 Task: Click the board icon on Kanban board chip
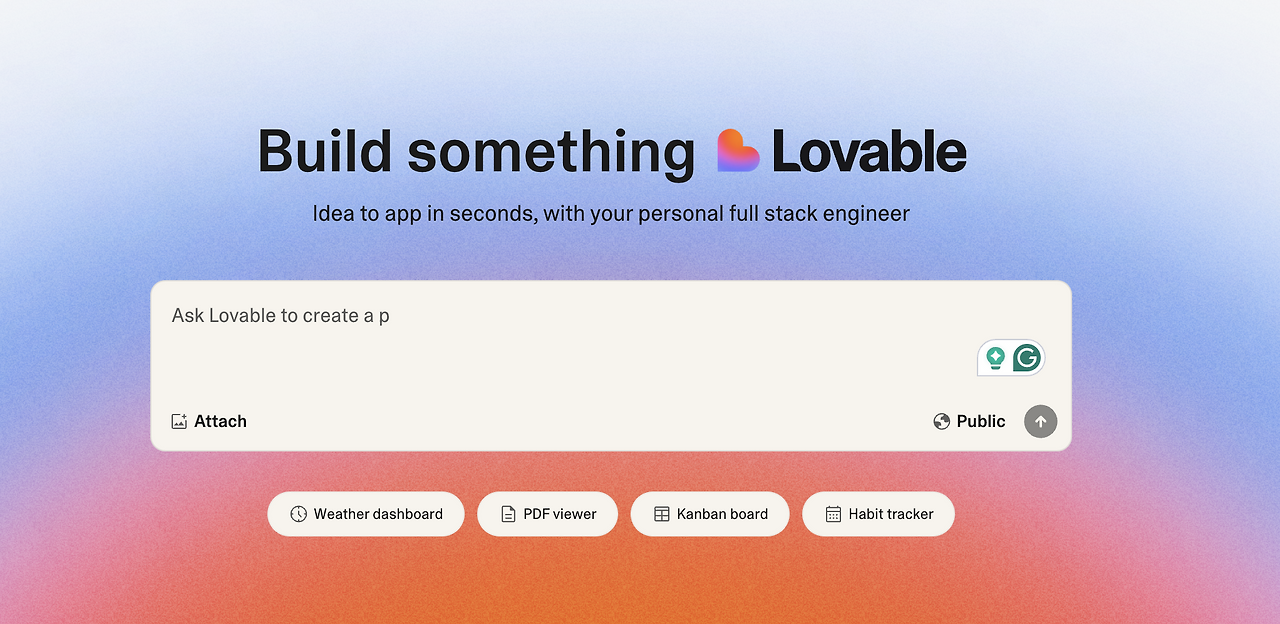(660, 513)
